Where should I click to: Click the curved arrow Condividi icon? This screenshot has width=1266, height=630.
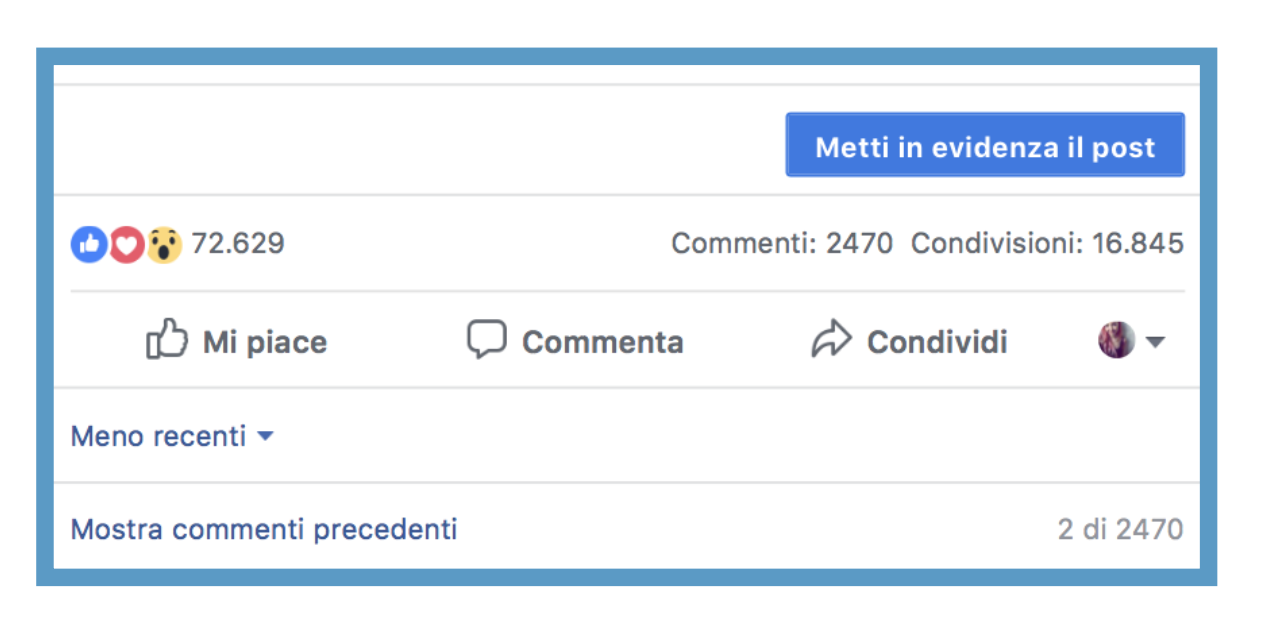(x=830, y=340)
